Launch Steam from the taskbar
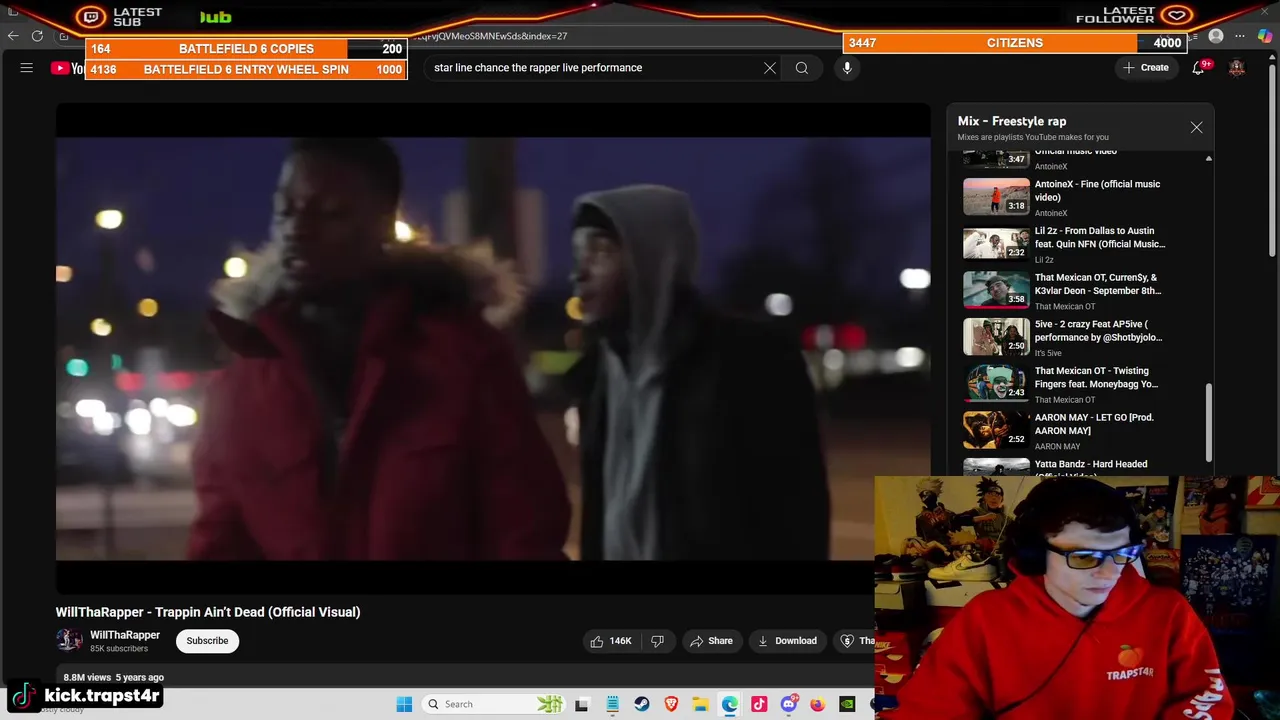The width and height of the screenshot is (1280, 720). pos(642,704)
